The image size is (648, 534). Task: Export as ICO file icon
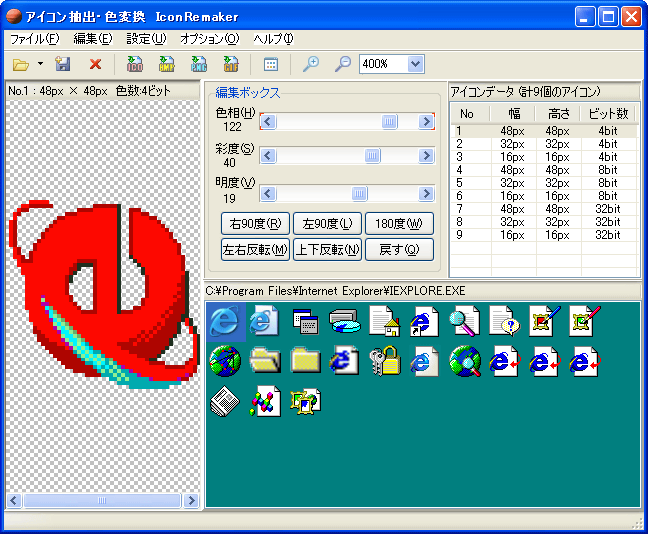[135, 64]
